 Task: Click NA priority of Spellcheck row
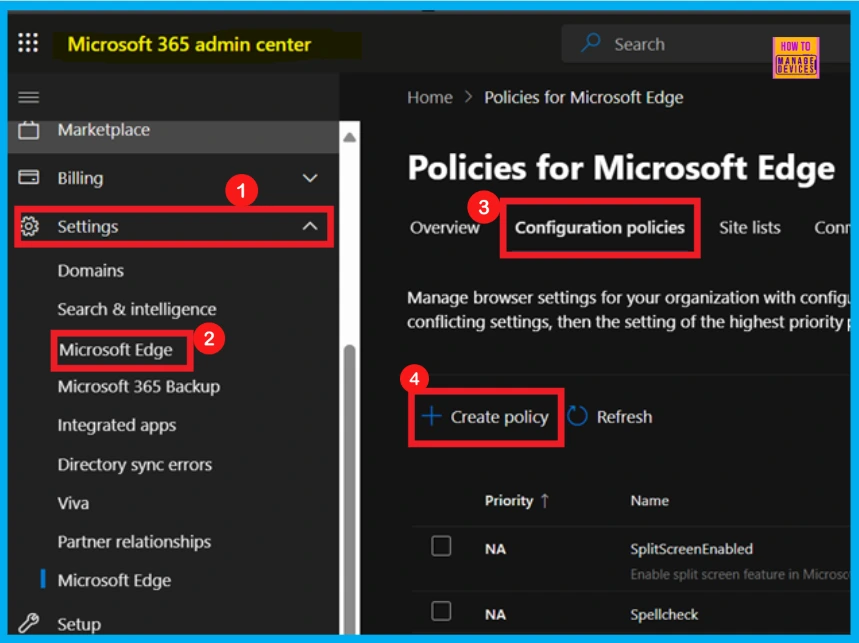click(x=495, y=615)
